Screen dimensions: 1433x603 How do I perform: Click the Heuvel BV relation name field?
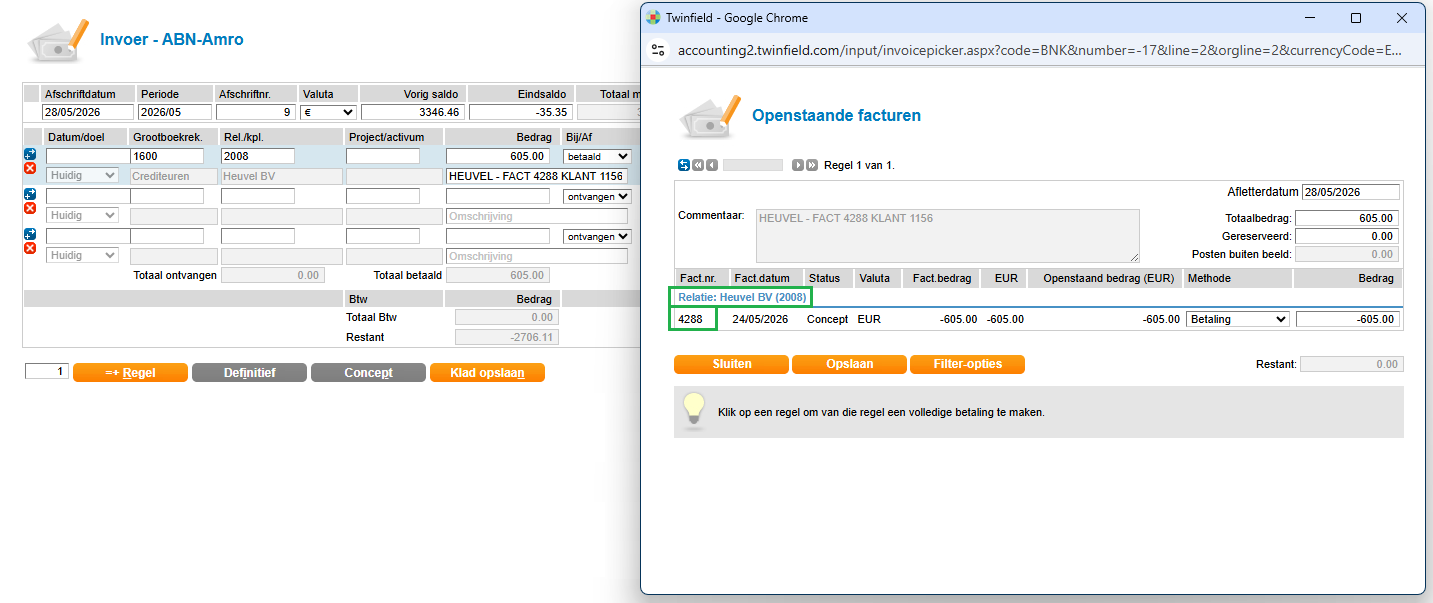coord(281,176)
